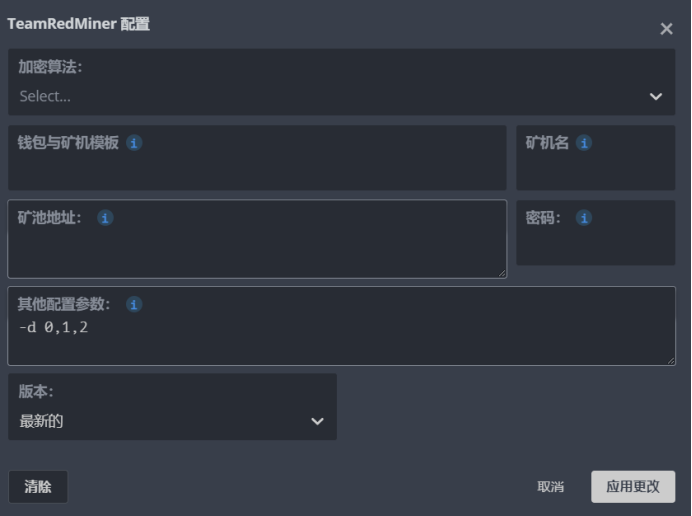Viewport: 692px width, 516px height.
Task: Expand the 加密算法 chevron arrow
Action: pyautogui.click(x=656, y=97)
